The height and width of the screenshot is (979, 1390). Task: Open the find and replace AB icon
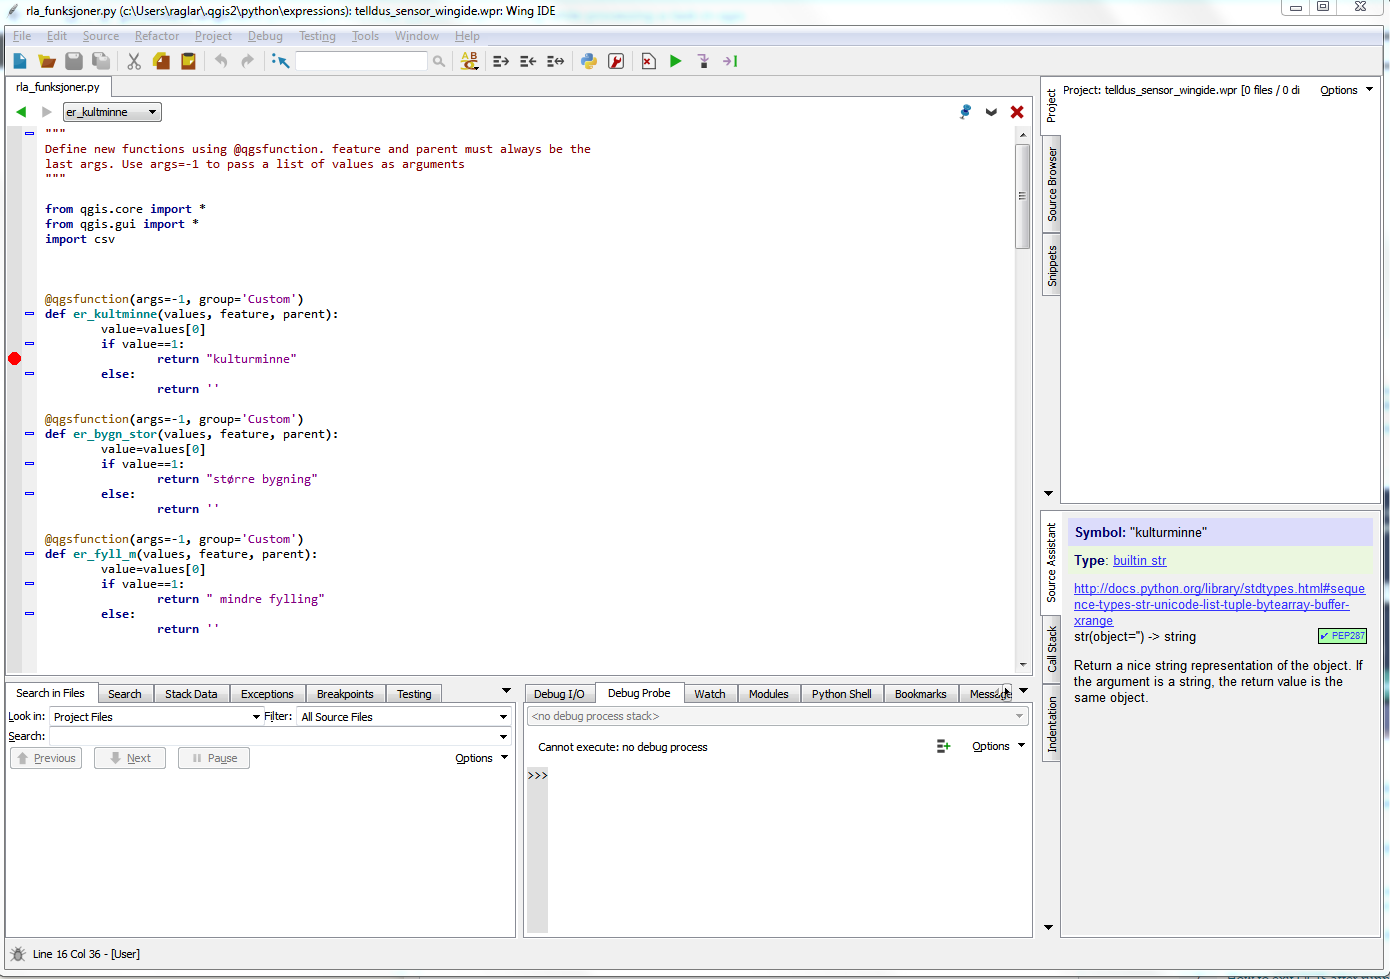click(x=469, y=61)
